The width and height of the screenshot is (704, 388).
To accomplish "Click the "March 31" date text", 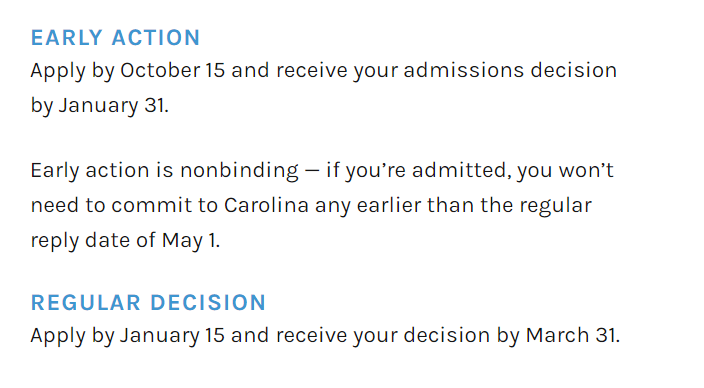I will [x=572, y=335].
